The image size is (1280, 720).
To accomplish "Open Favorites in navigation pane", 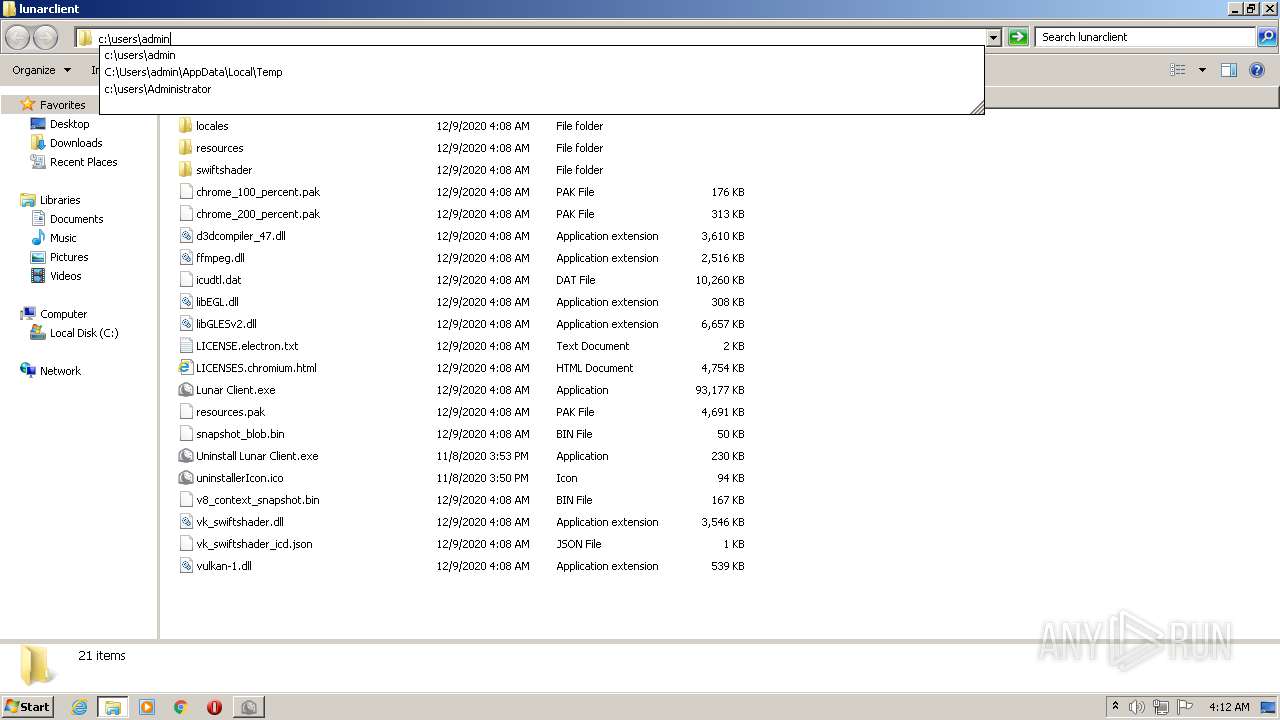I will [x=62, y=105].
